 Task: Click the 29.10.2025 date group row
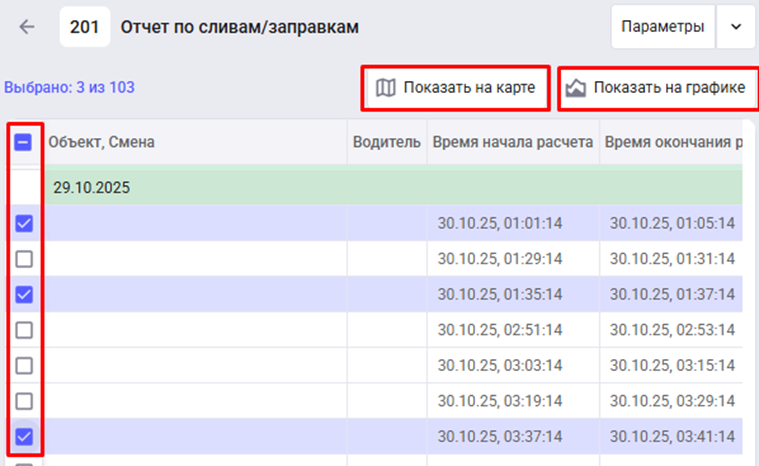click(x=92, y=187)
